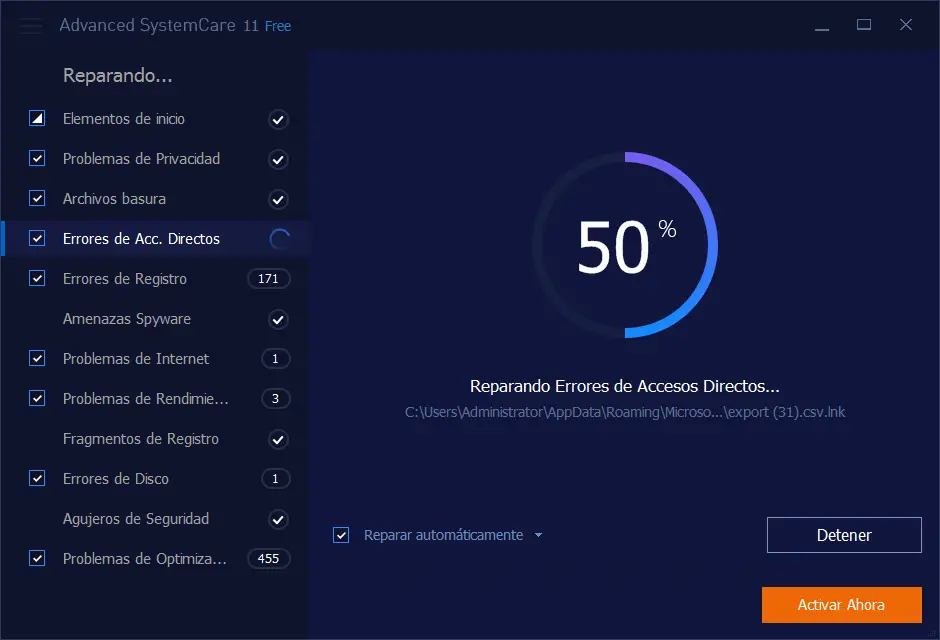The height and width of the screenshot is (640, 940).
Task: Click completed checkmark icon for Elementos de inicio
Action: 278,119
